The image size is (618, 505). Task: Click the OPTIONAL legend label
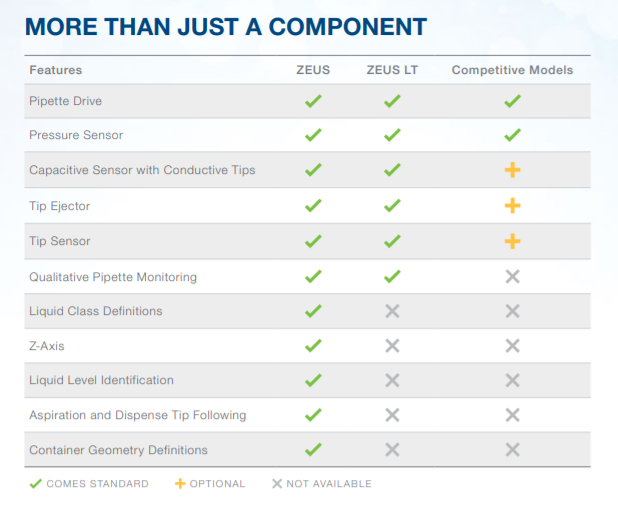[x=217, y=484]
